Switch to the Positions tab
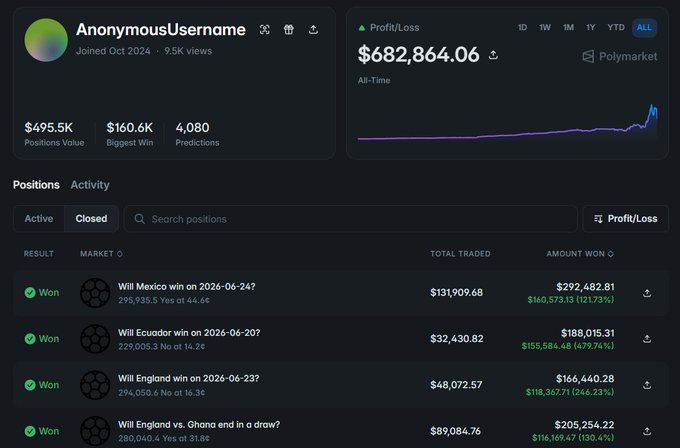This screenshot has width=680, height=448. point(36,185)
